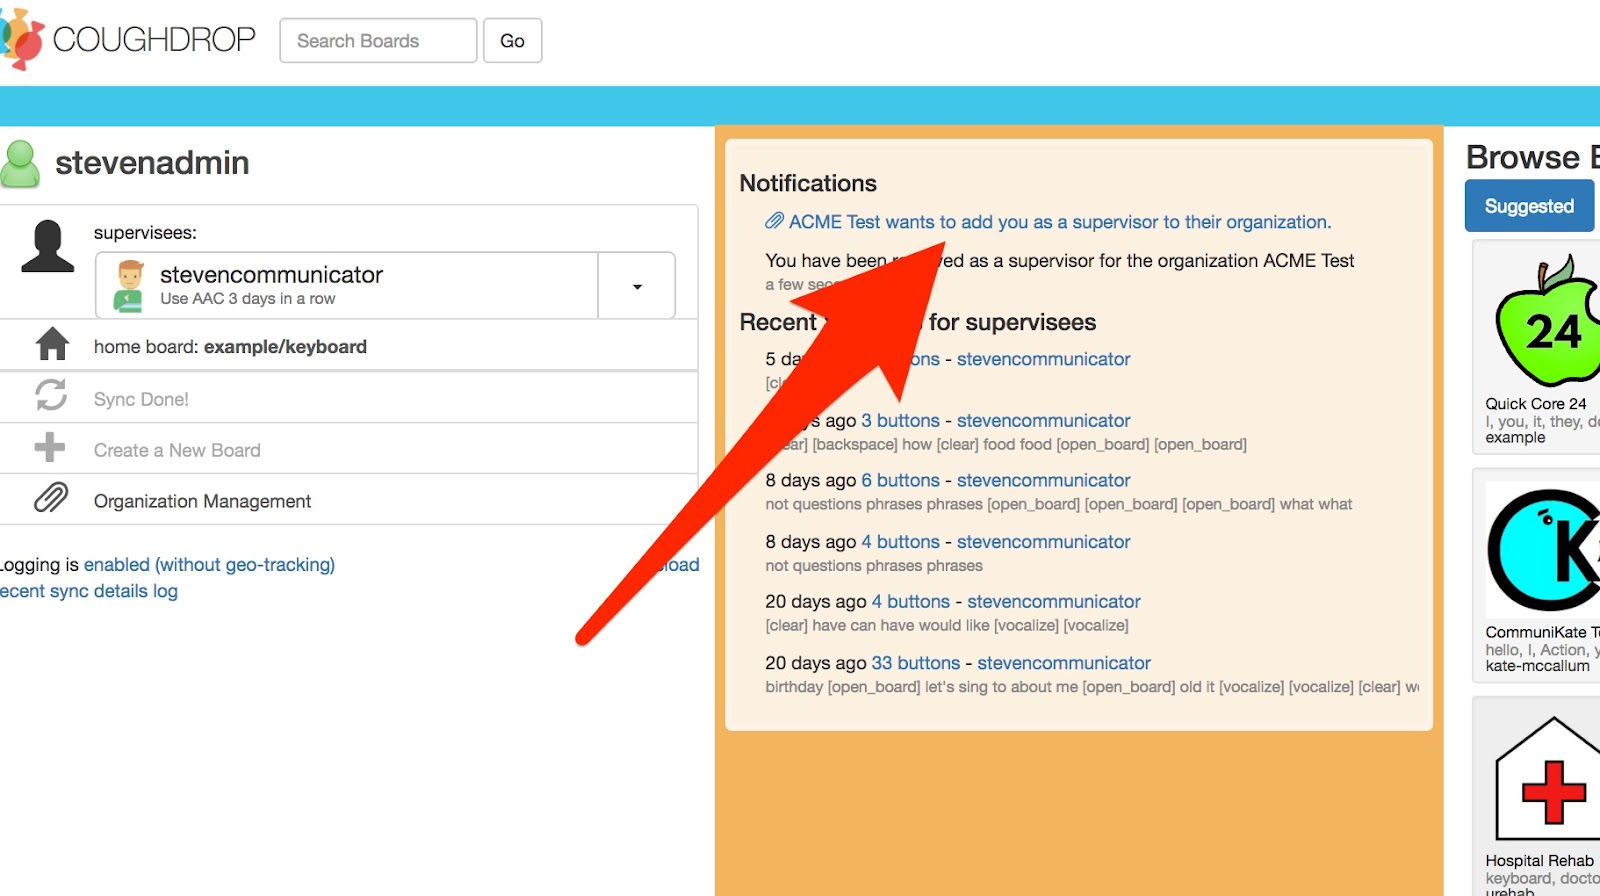Focus the Search Boards field
Screen dimensions: 1600x896
click(x=378, y=41)
